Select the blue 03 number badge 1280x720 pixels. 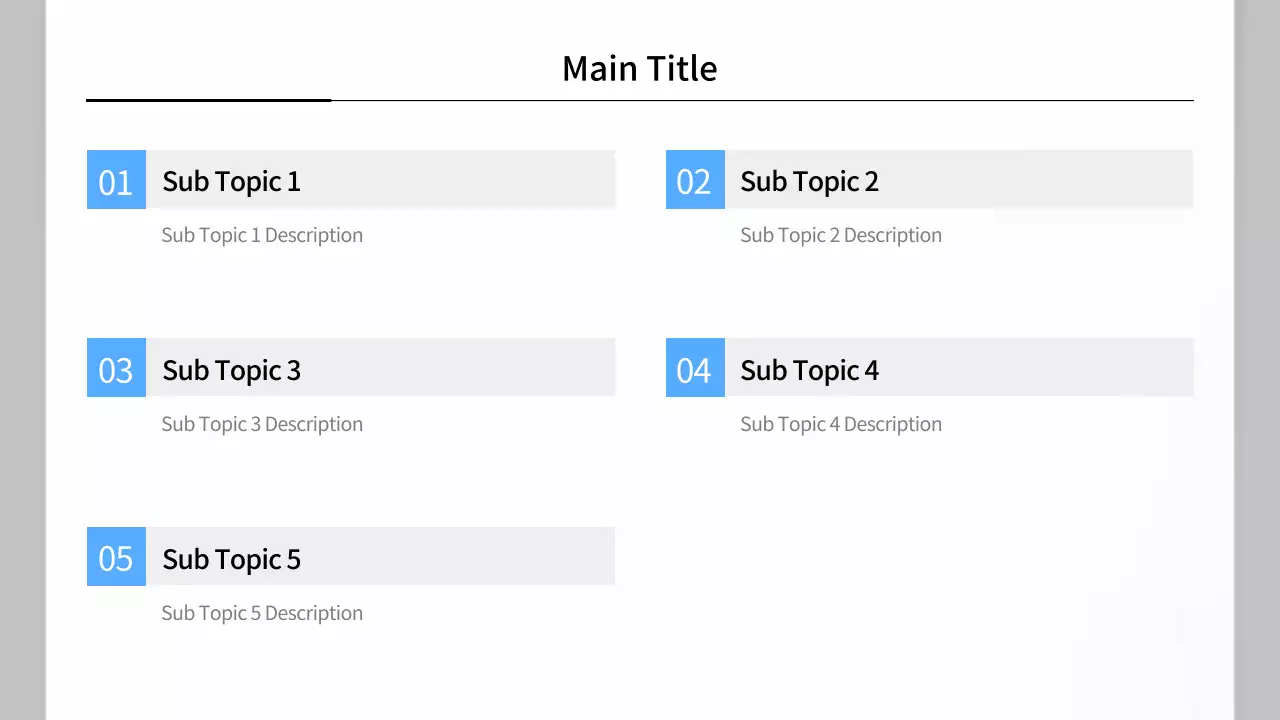tap(116, 368)
